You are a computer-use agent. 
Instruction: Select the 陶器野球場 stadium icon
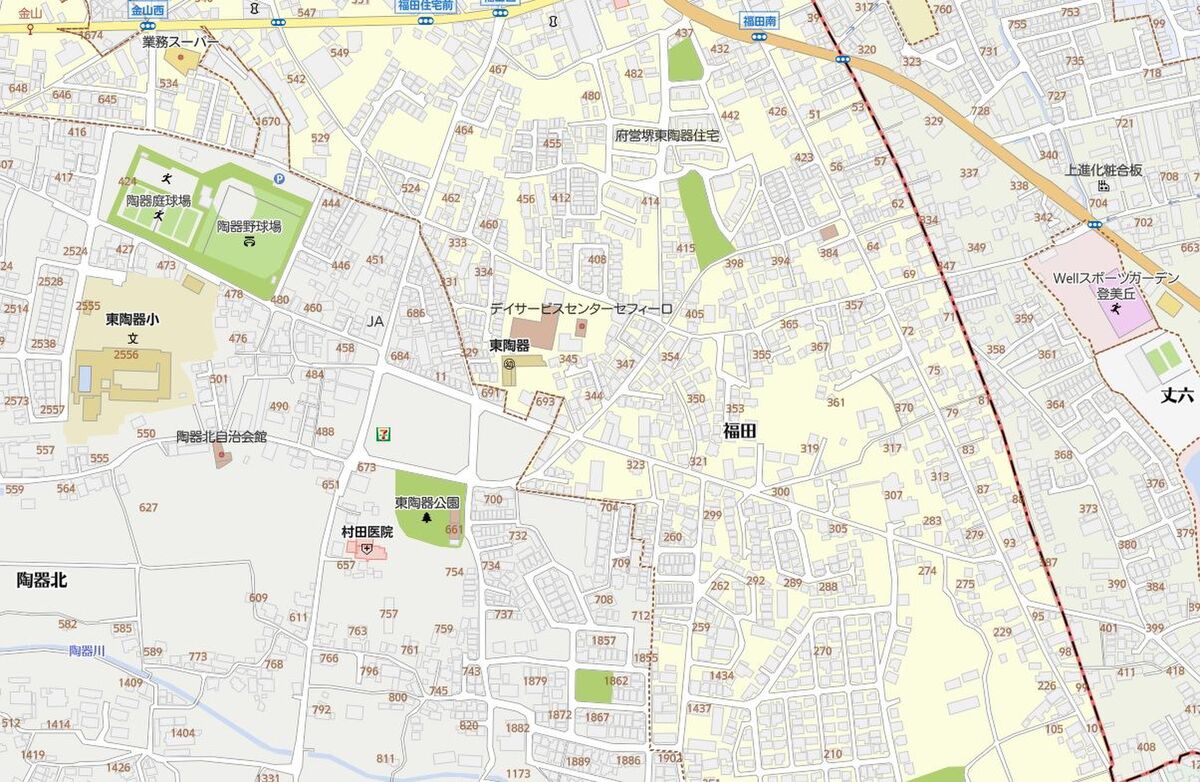(x=249, y=242)
